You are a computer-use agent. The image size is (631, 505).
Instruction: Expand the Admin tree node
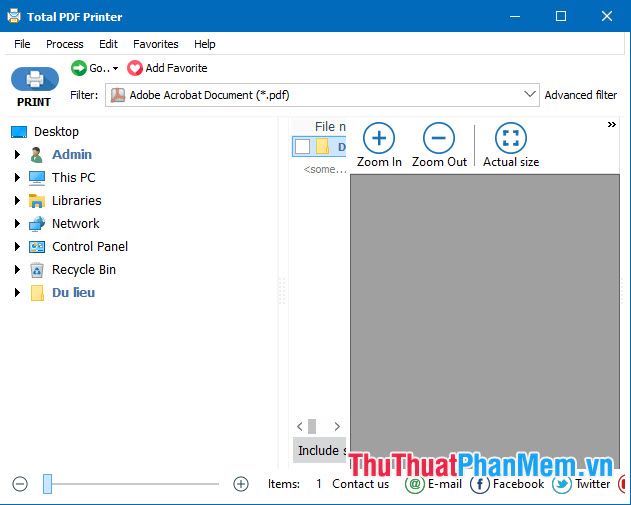point(17,155)
